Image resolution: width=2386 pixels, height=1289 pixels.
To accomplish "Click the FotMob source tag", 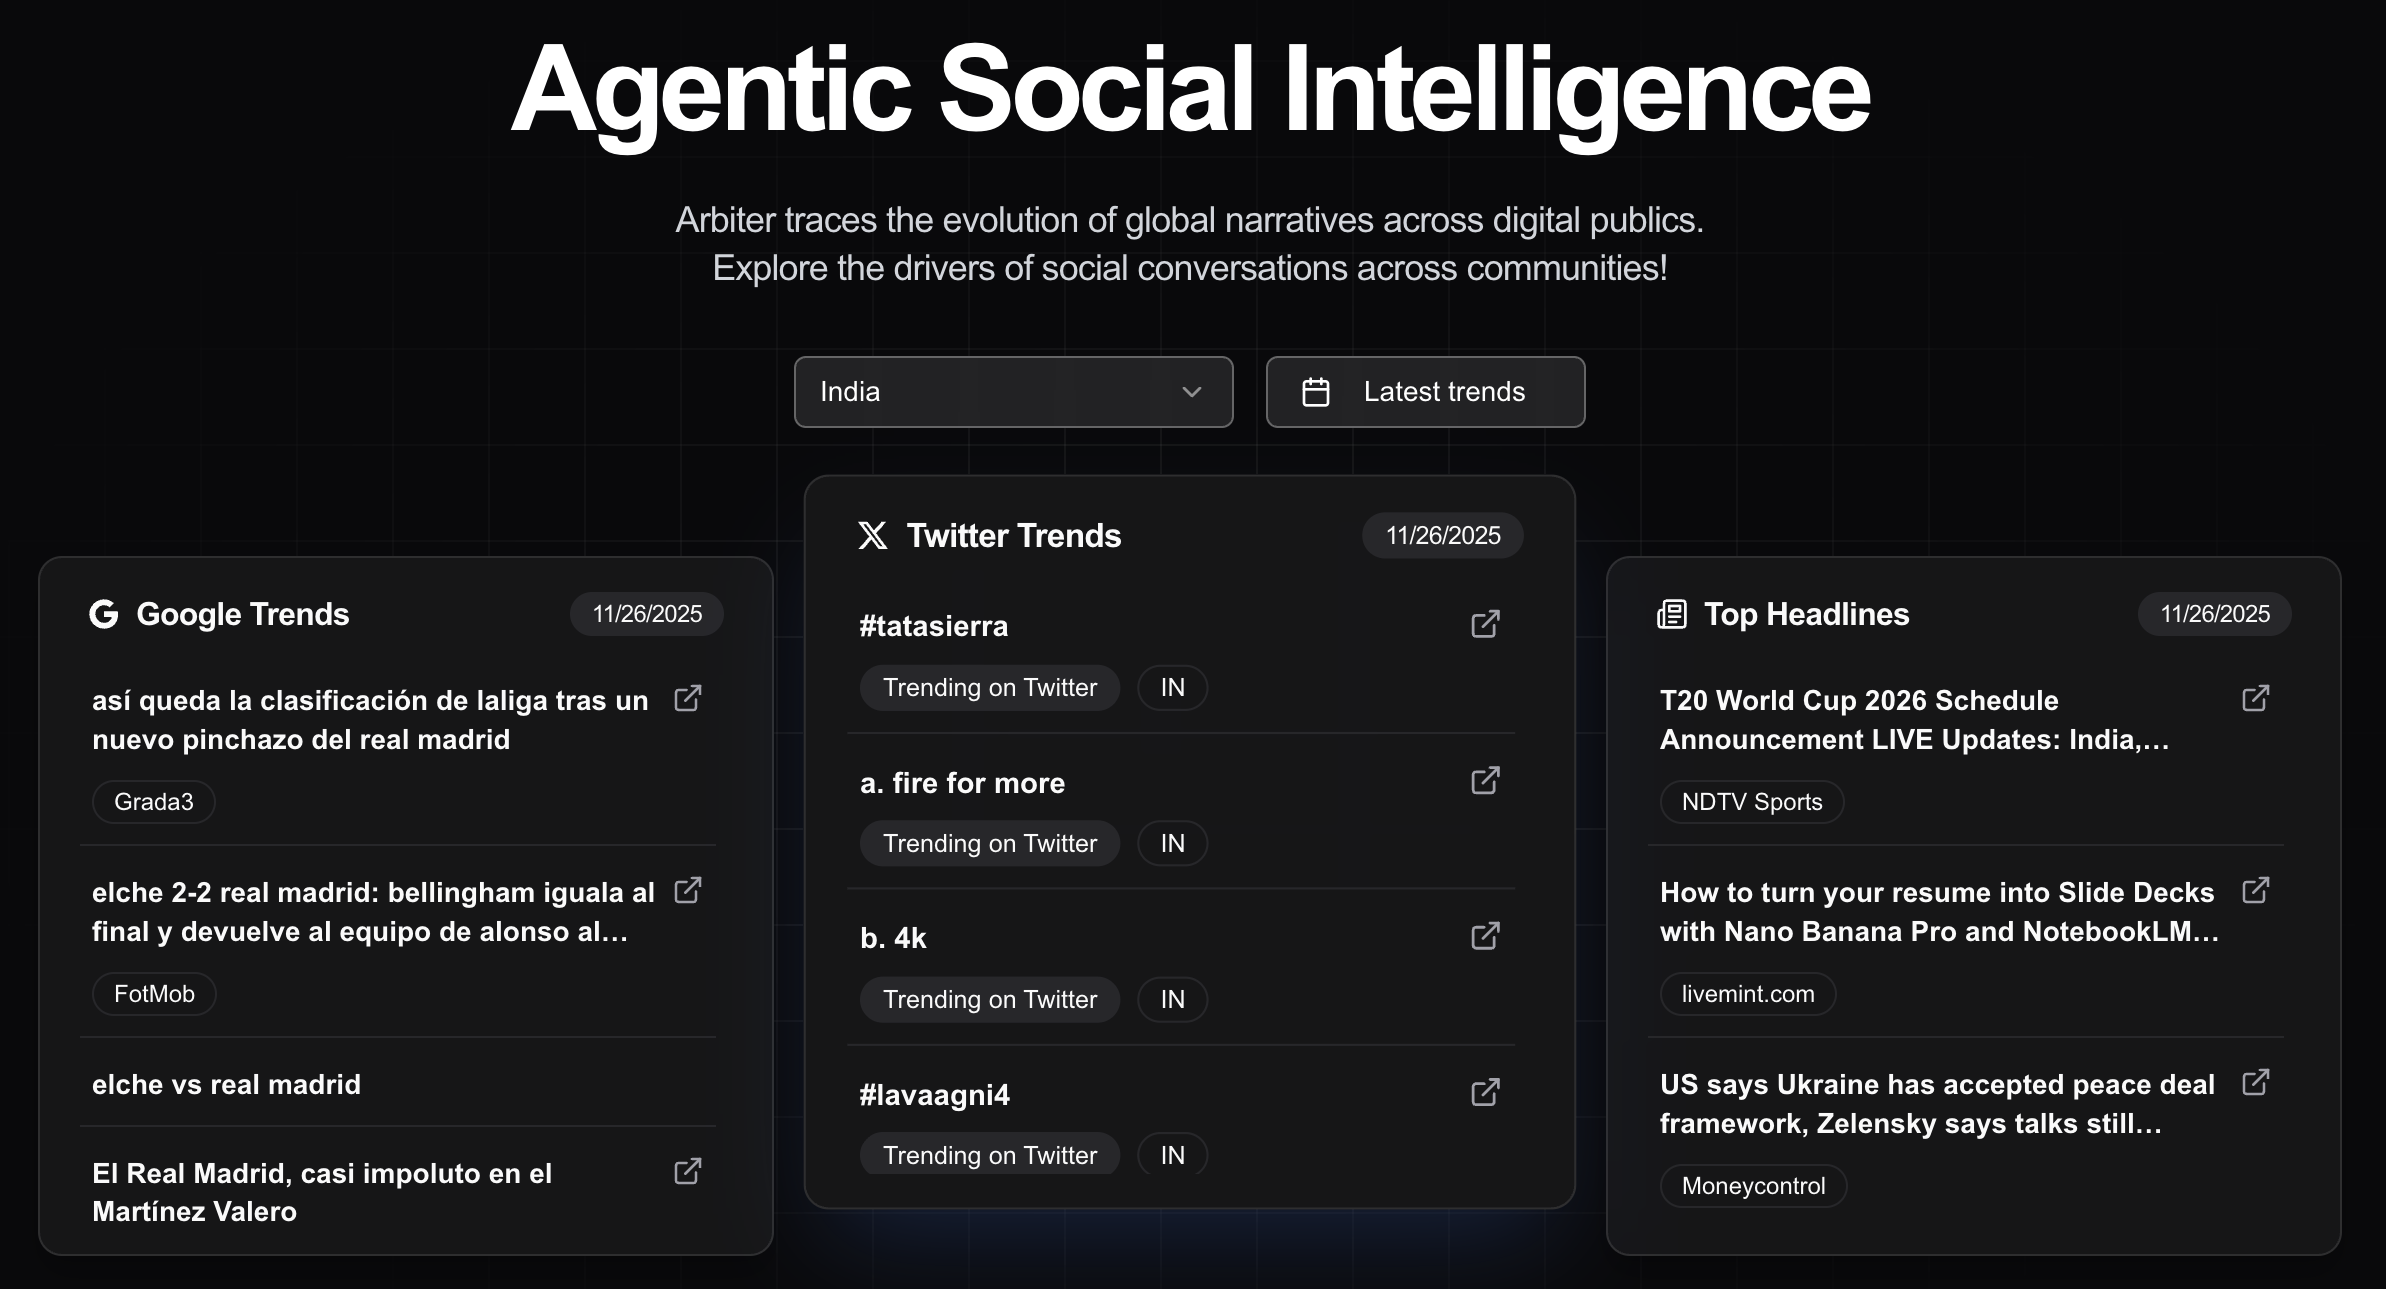I will coord(154,994).
